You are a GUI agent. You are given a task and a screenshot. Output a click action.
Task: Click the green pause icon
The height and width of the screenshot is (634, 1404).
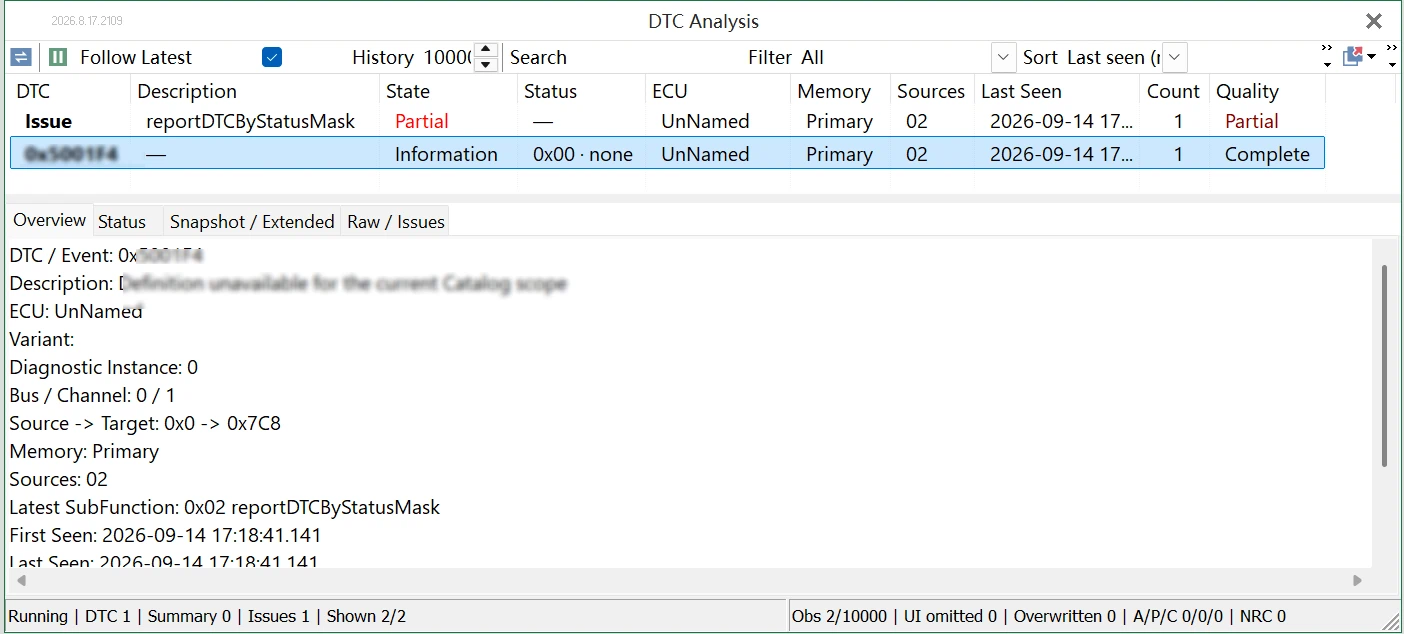tap(58, 57)
